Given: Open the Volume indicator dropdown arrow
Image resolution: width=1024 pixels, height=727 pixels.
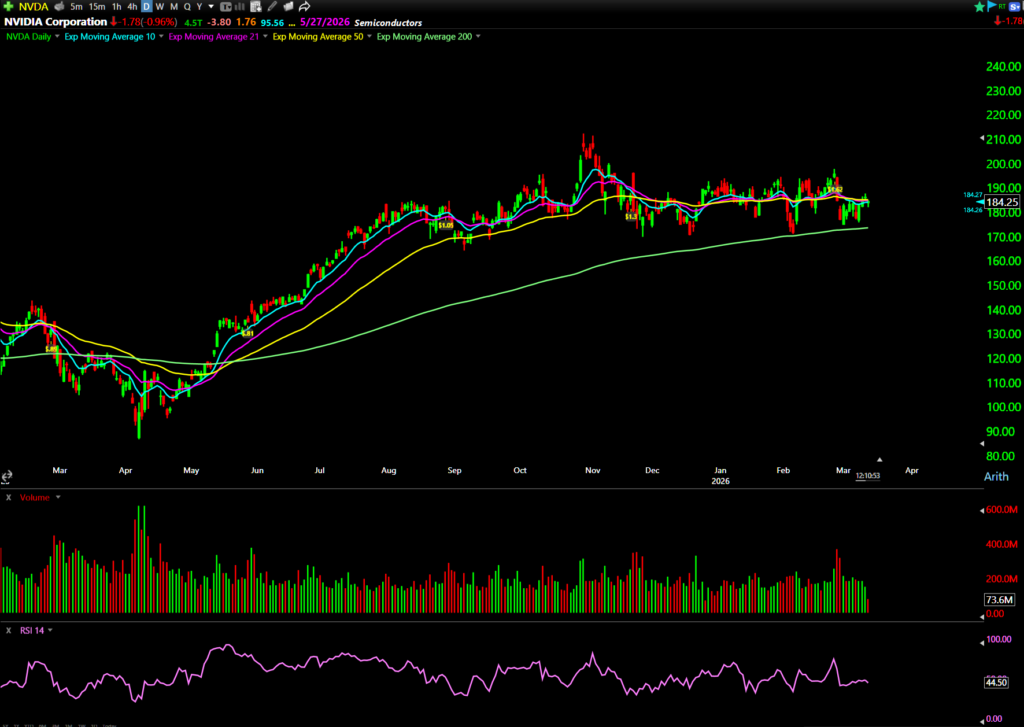Looking at the screenshot, I should [x=58, y=497].
